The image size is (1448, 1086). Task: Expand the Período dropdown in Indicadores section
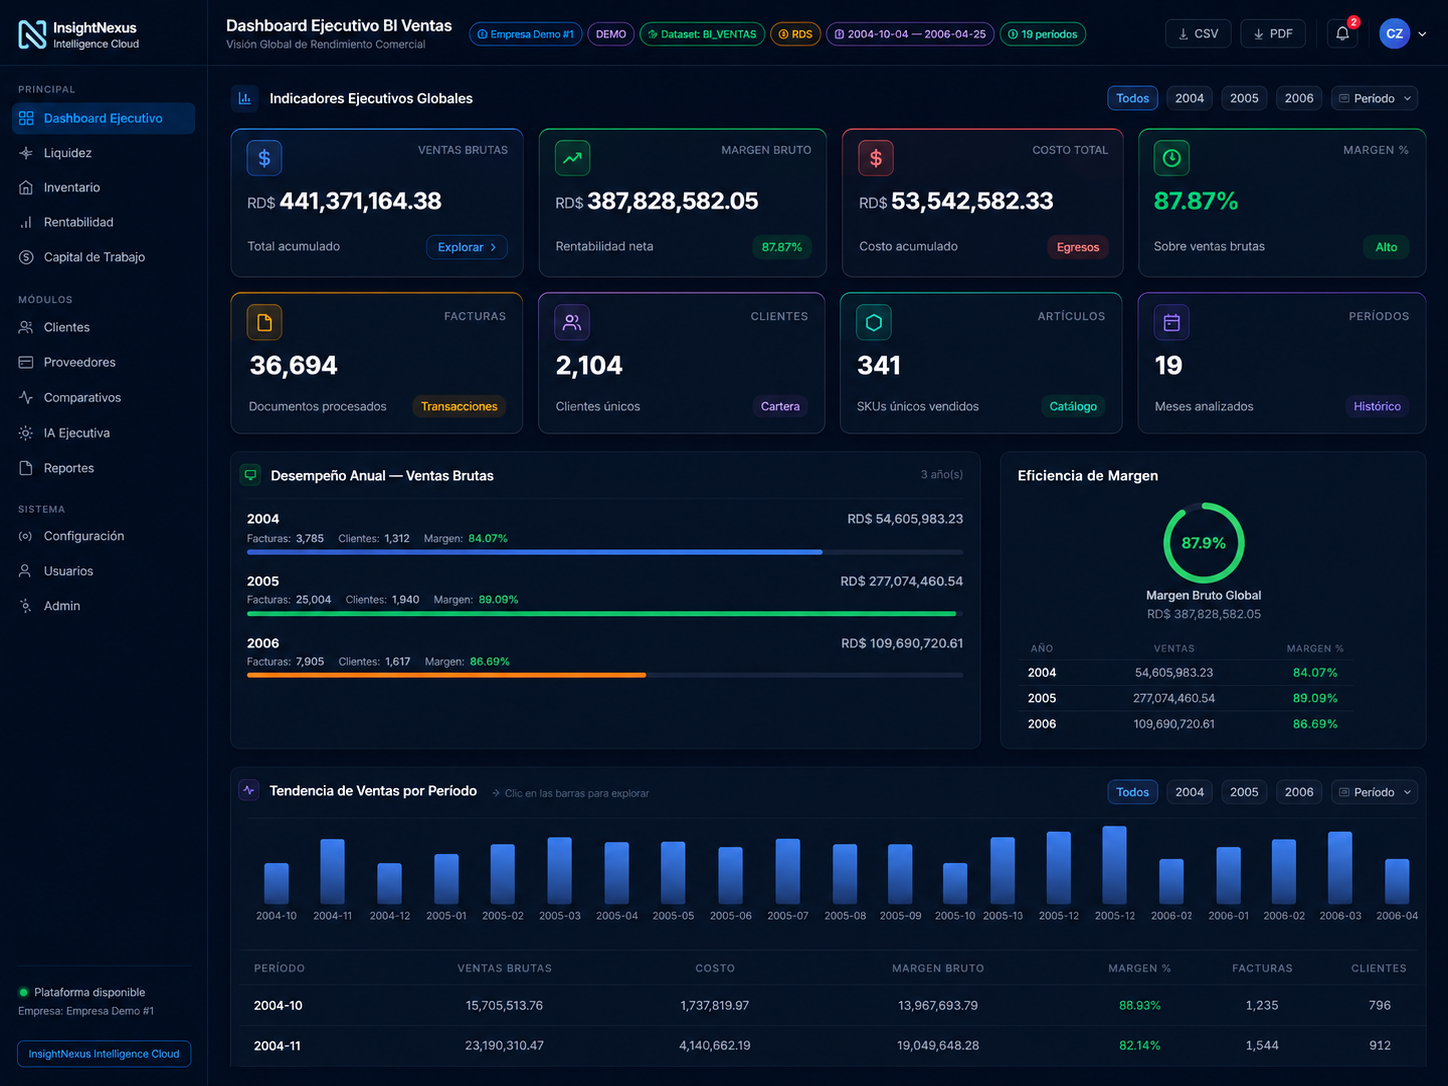pyautogui.click(x=1375, y=98)
